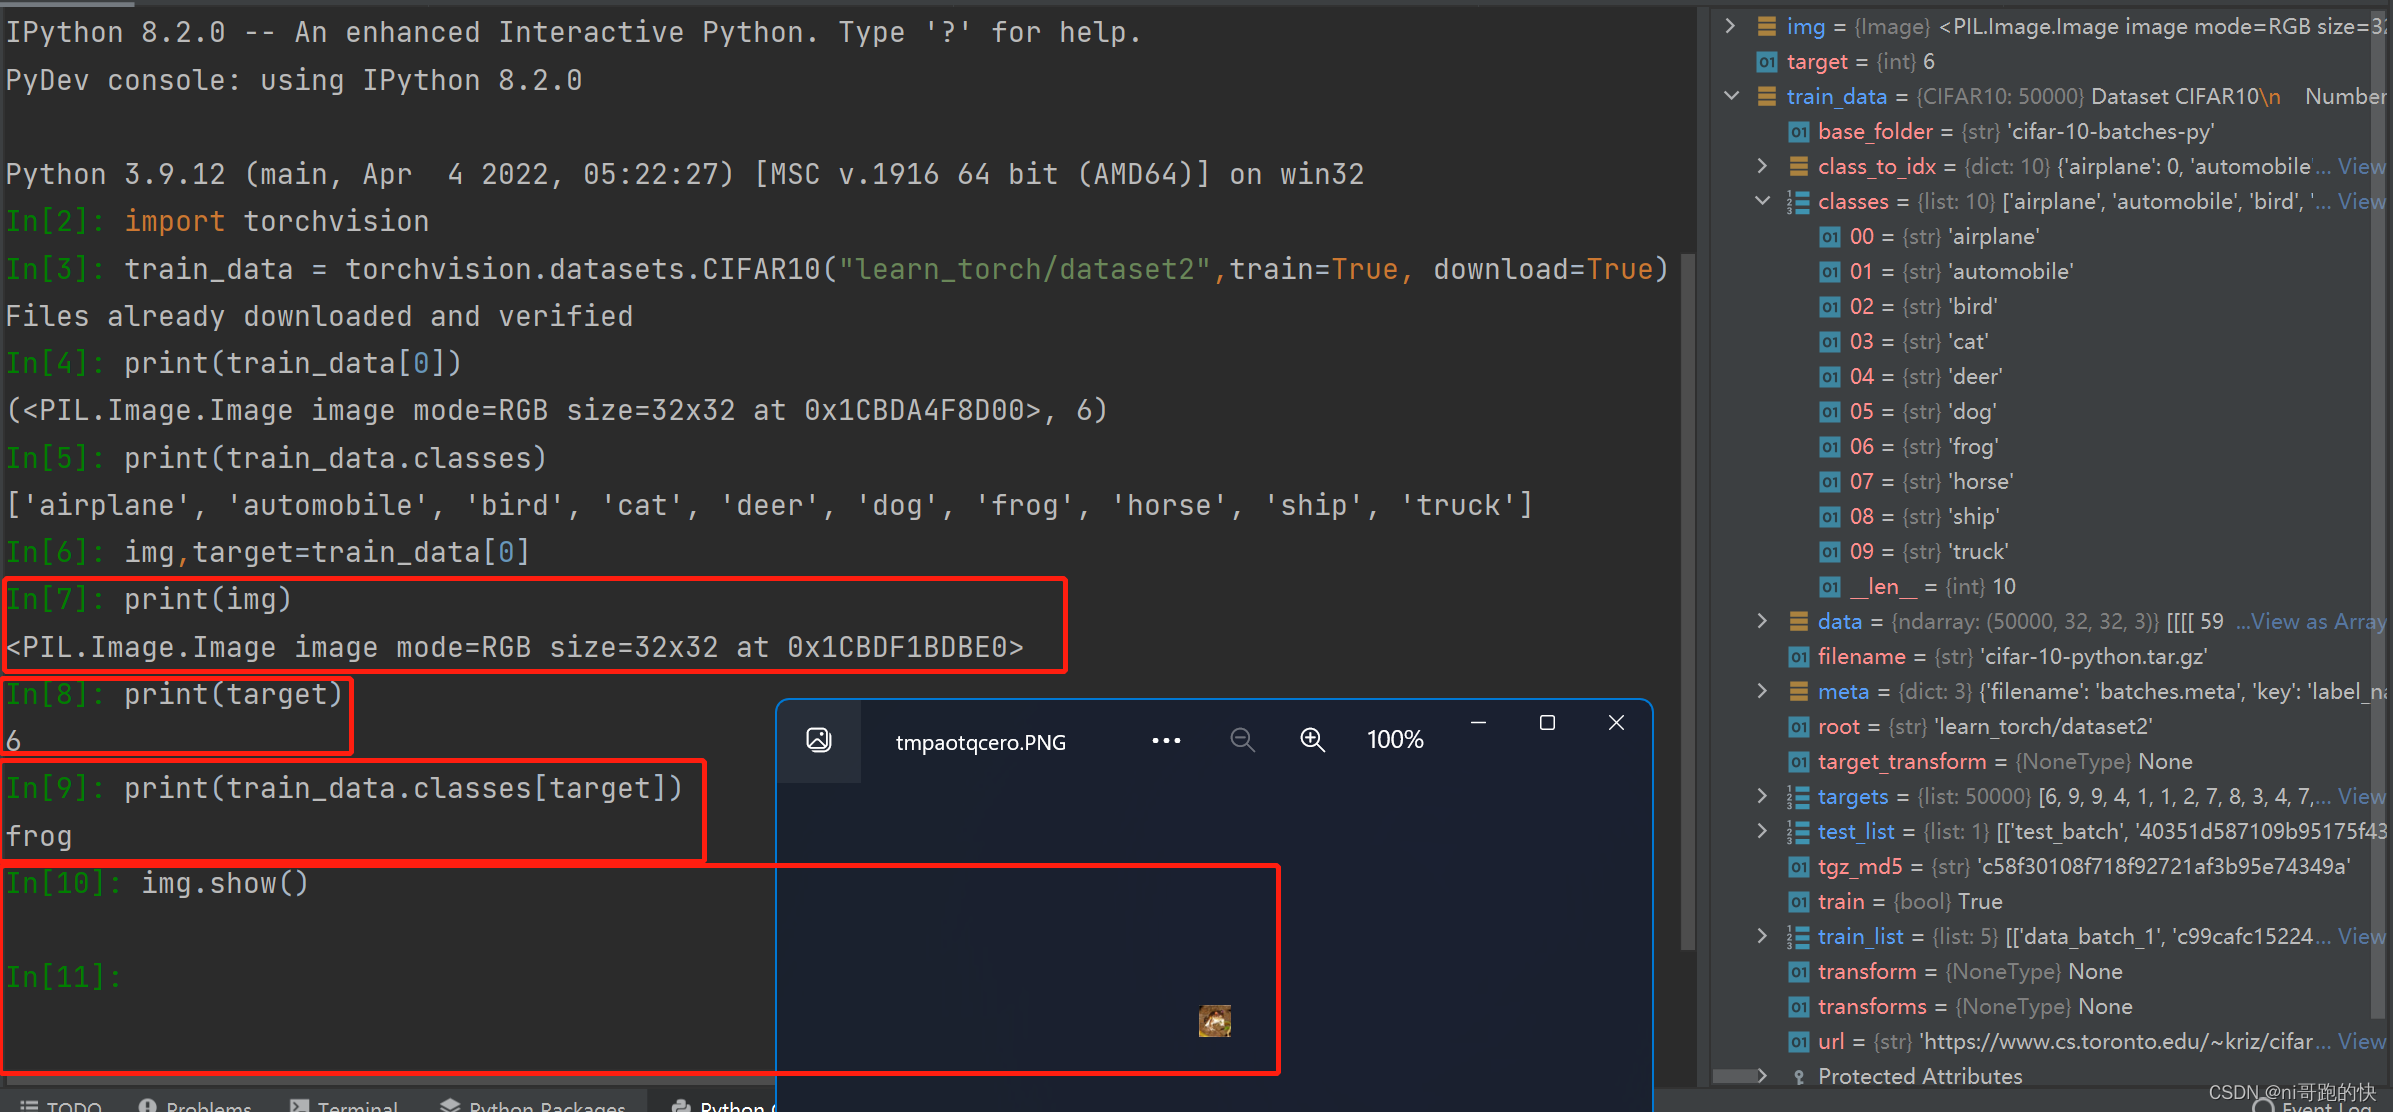Collapse the classes list node
This screenshot has width=2393, height=1112.
coord(1763,201)
